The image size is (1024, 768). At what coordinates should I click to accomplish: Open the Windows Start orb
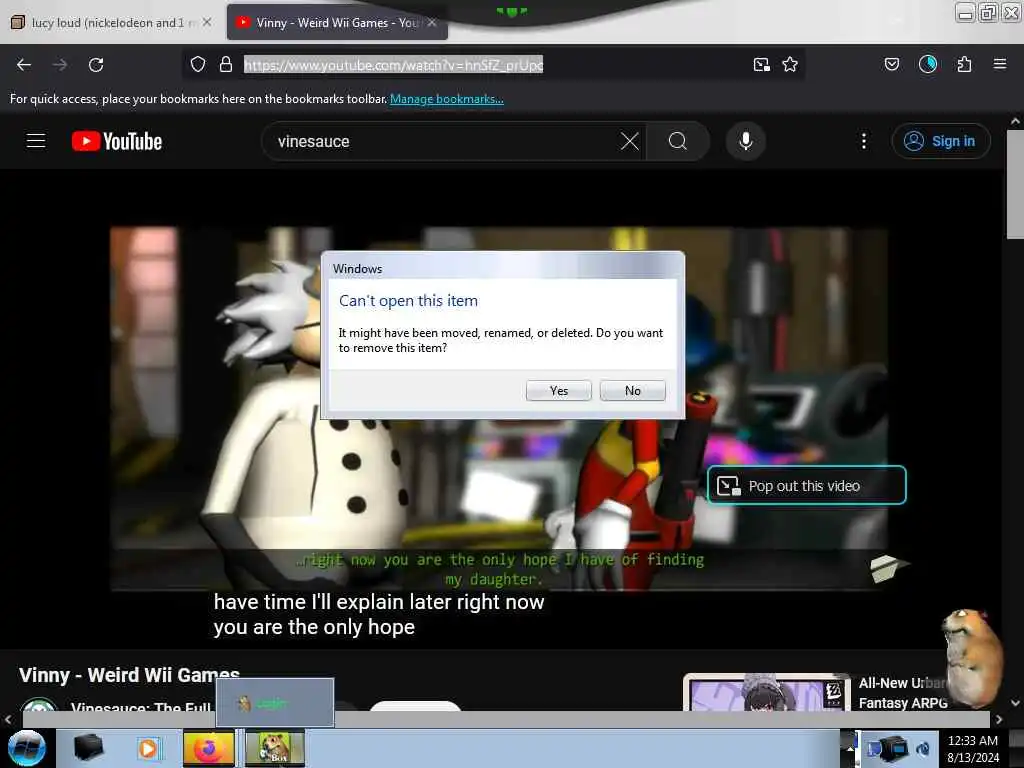[27, 748]
